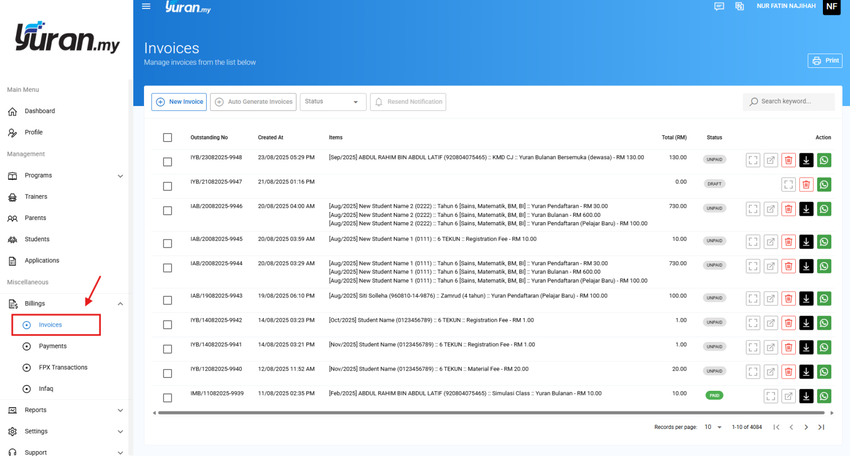850x456 pixels.
Task: Open the Status filter dropdown
Action: tap(333, 101)
